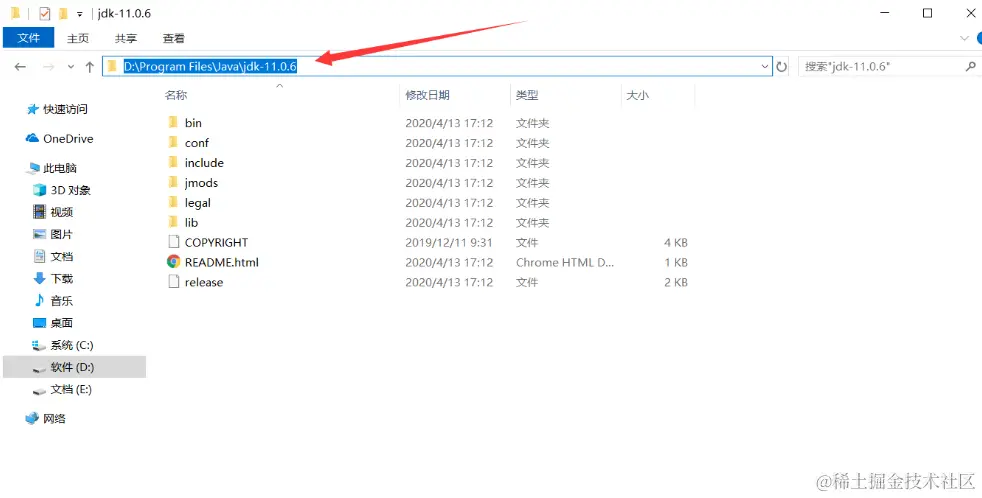Sort by the 修改日期 column header
This screenshot has width=982, height=498.
pos(428,95)
